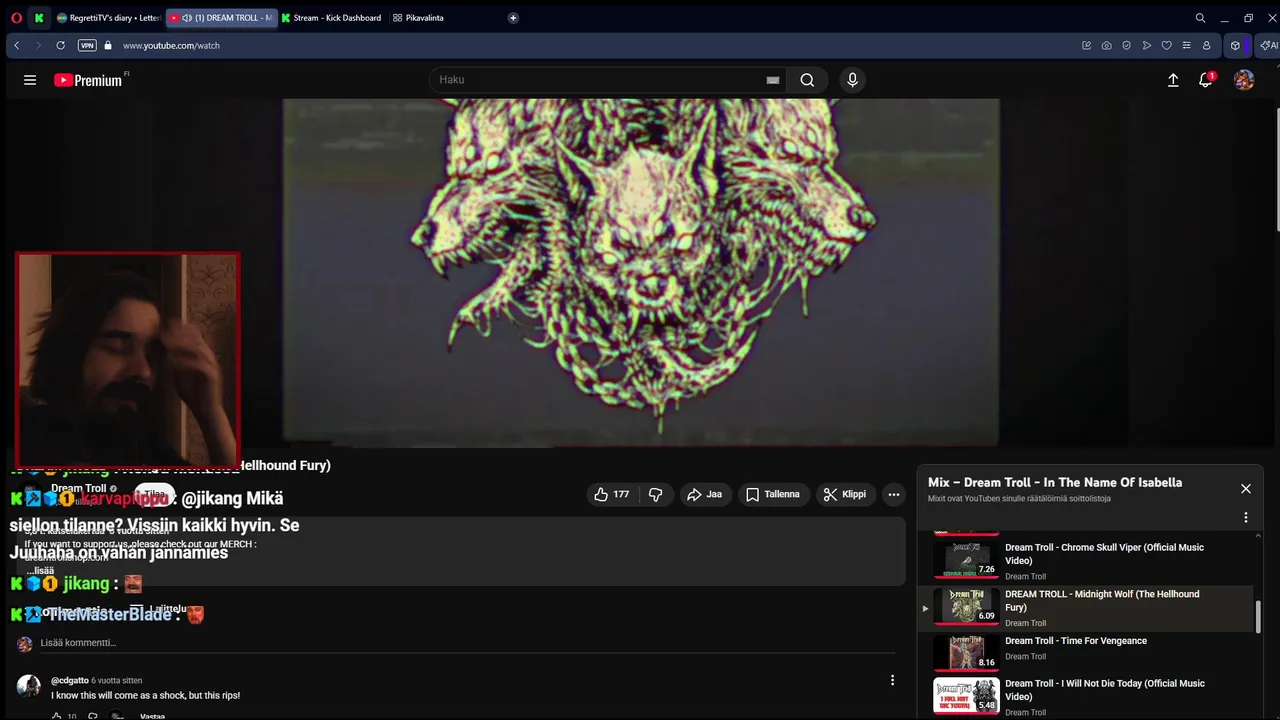Switch to Stream - Kick Dashboard tab
Image resolution: width=1280 pixels, height=720 pixels.
tap(332, 18)
